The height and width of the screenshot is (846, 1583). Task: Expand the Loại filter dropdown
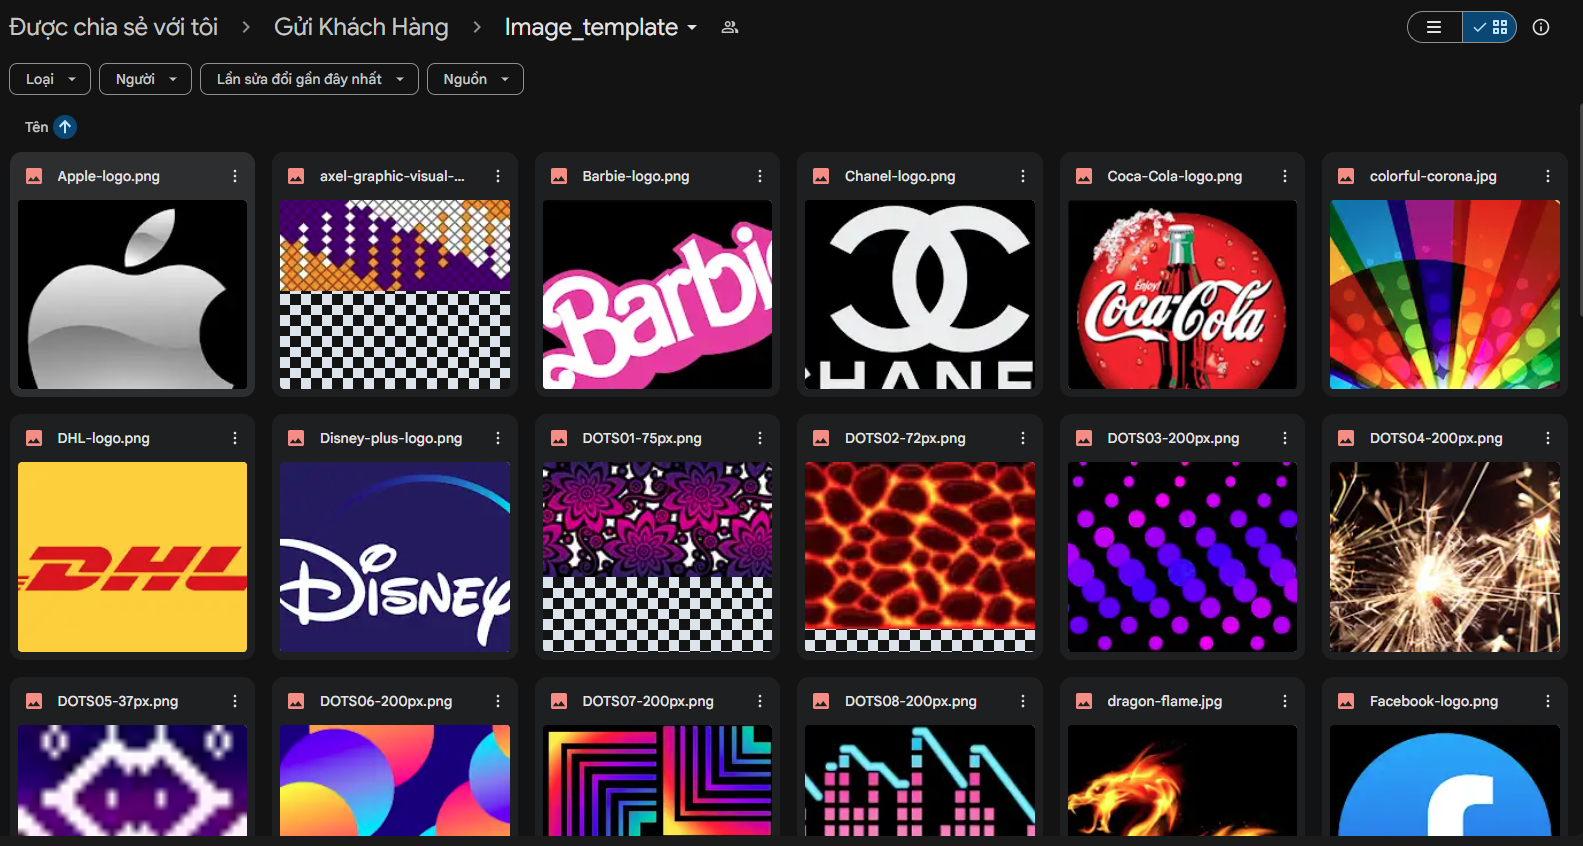pos(50,79)
